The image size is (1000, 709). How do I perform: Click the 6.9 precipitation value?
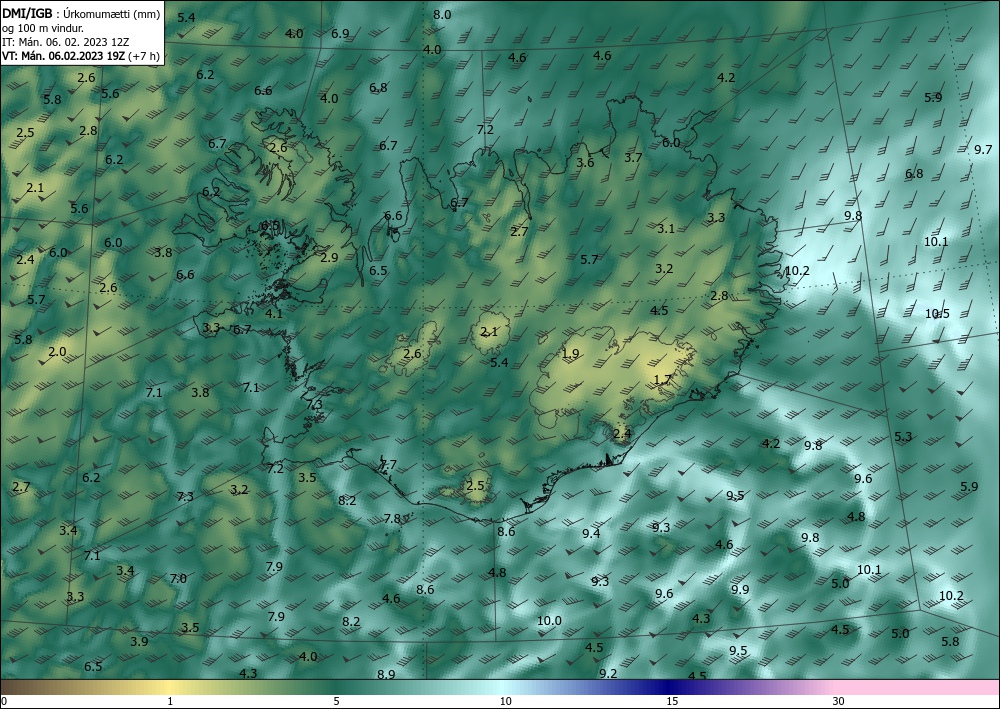[x=340, y=33]
